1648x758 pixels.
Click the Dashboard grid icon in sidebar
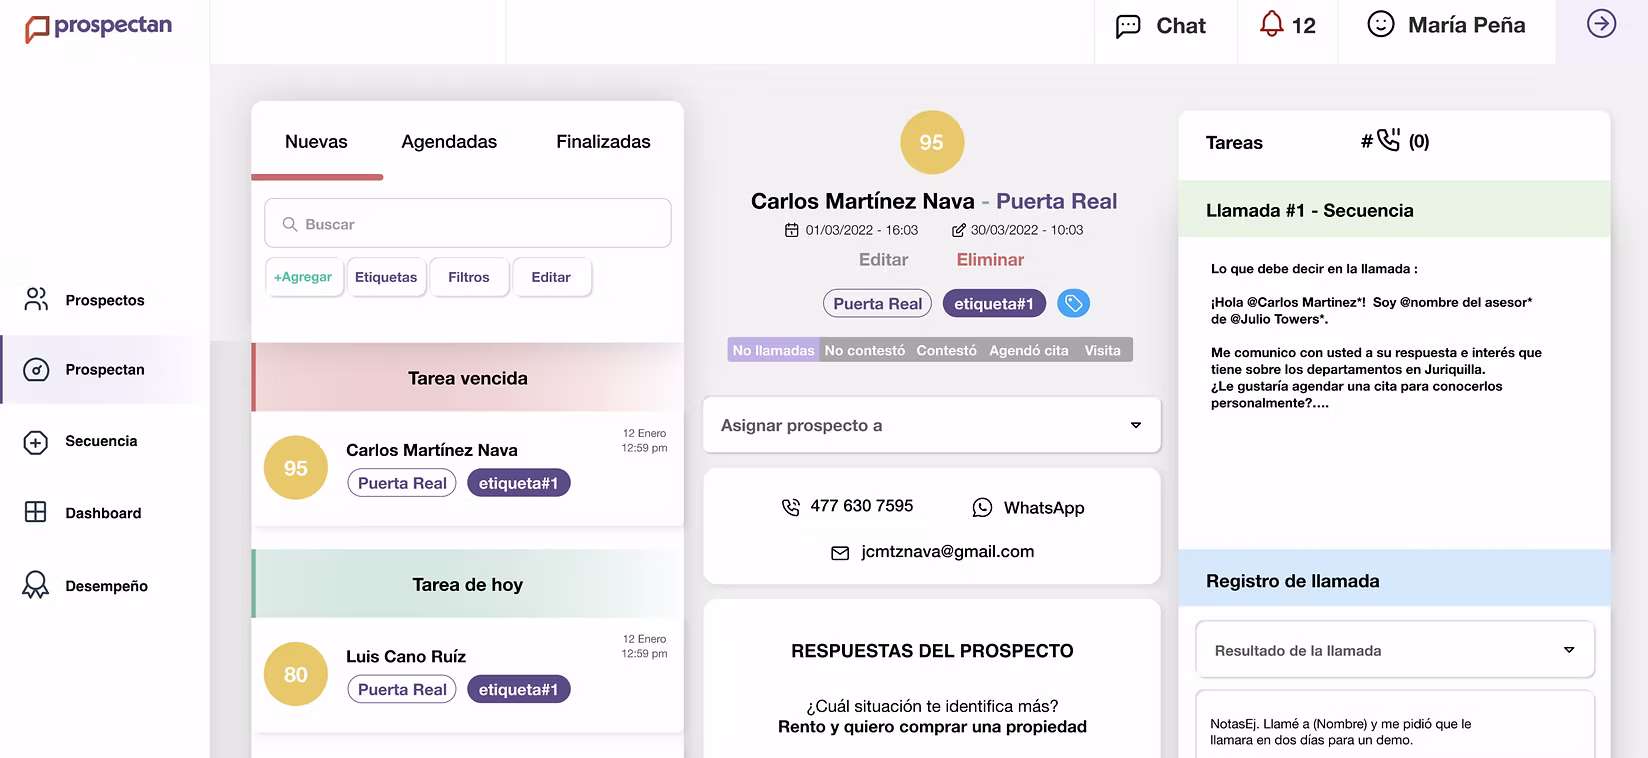36,512
